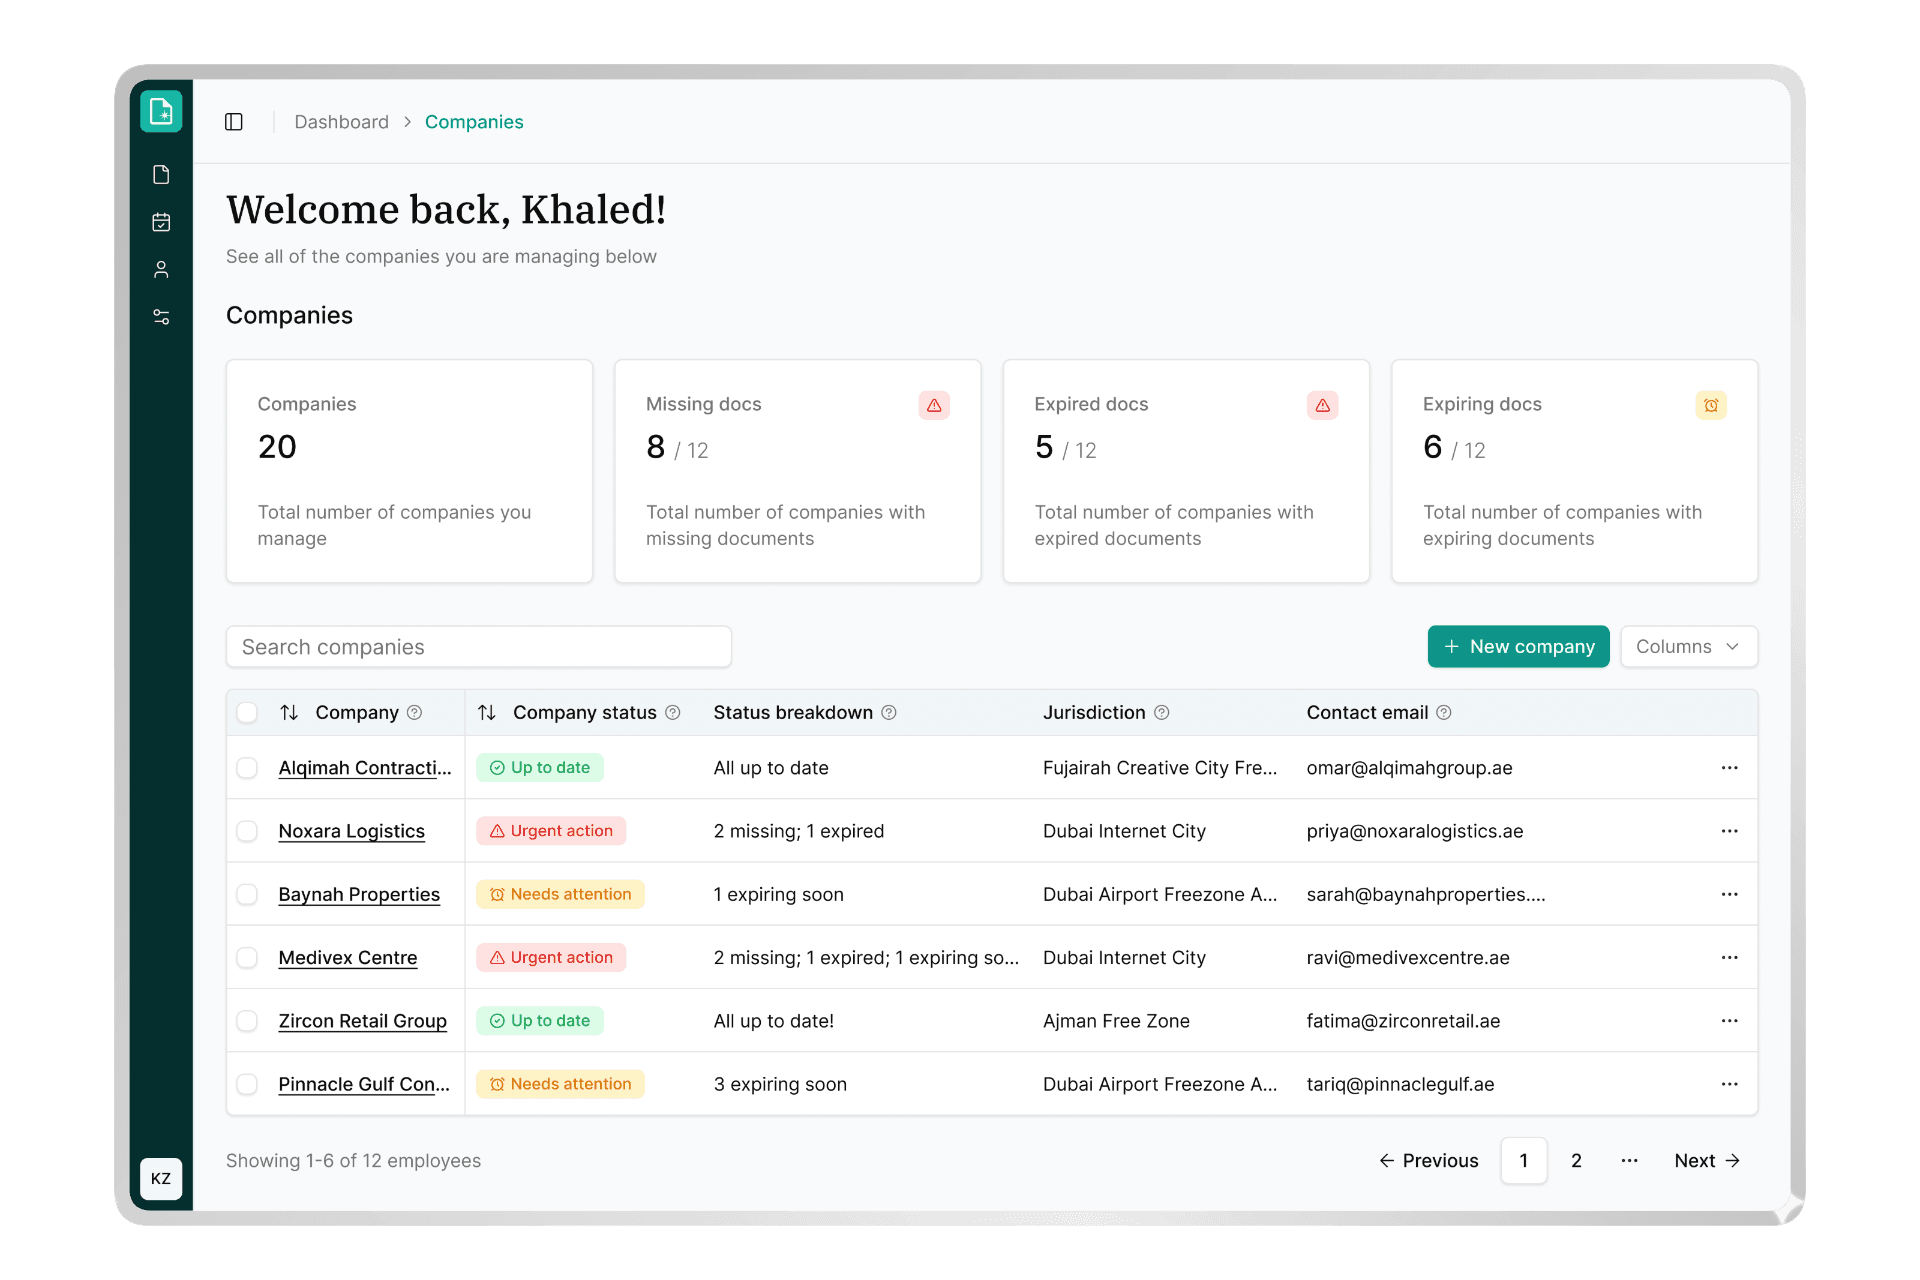The width and height of the screenshot is (1920, 1280).
Task: Tick the select-all checkbox in table header
Action: [247, 712]
